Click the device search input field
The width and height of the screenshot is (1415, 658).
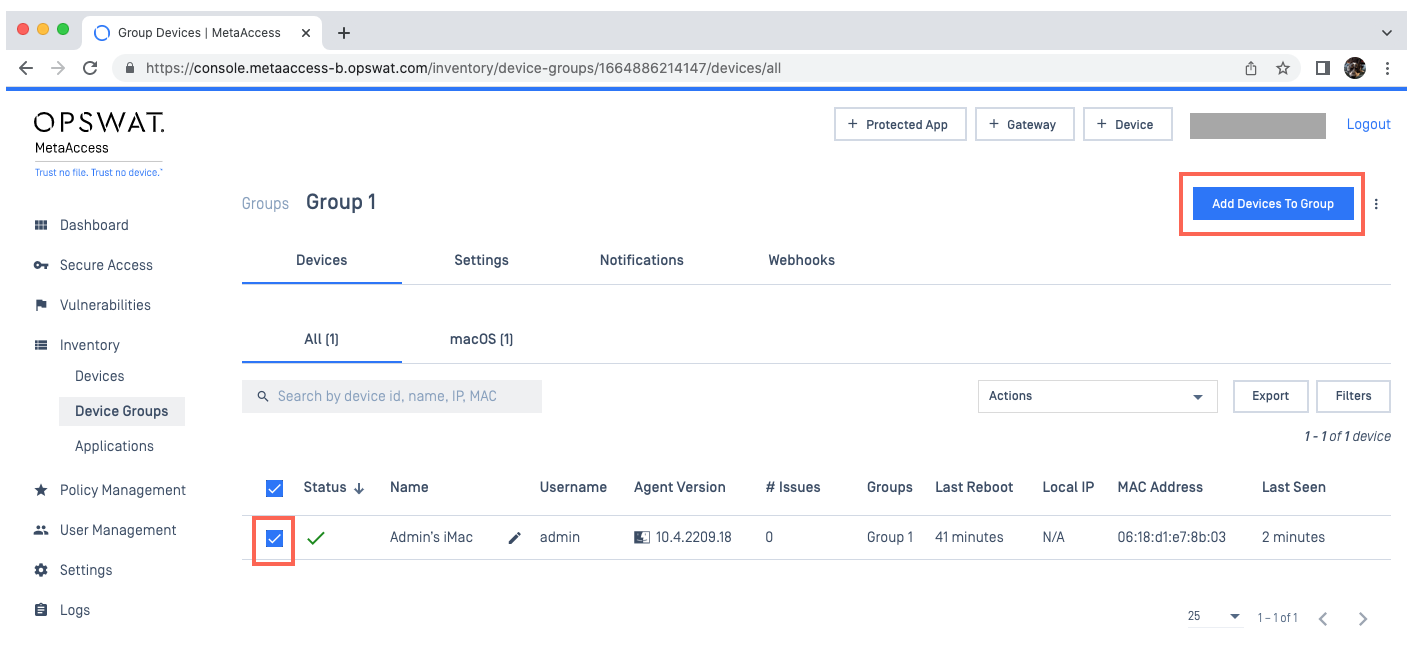(x=400, y=396)
